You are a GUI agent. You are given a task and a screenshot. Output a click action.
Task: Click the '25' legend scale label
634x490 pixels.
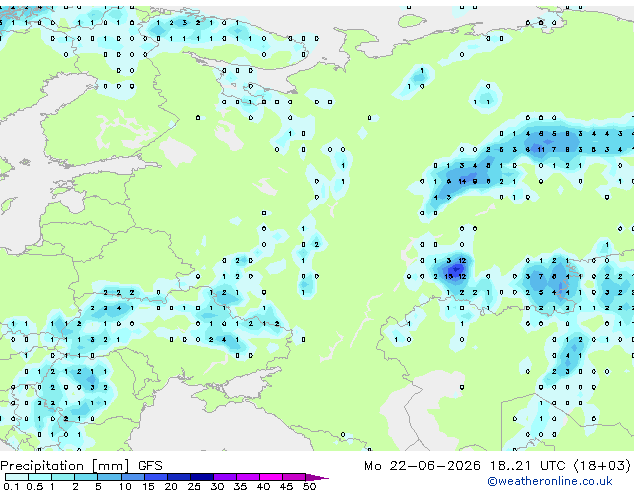tap(194, 486)
